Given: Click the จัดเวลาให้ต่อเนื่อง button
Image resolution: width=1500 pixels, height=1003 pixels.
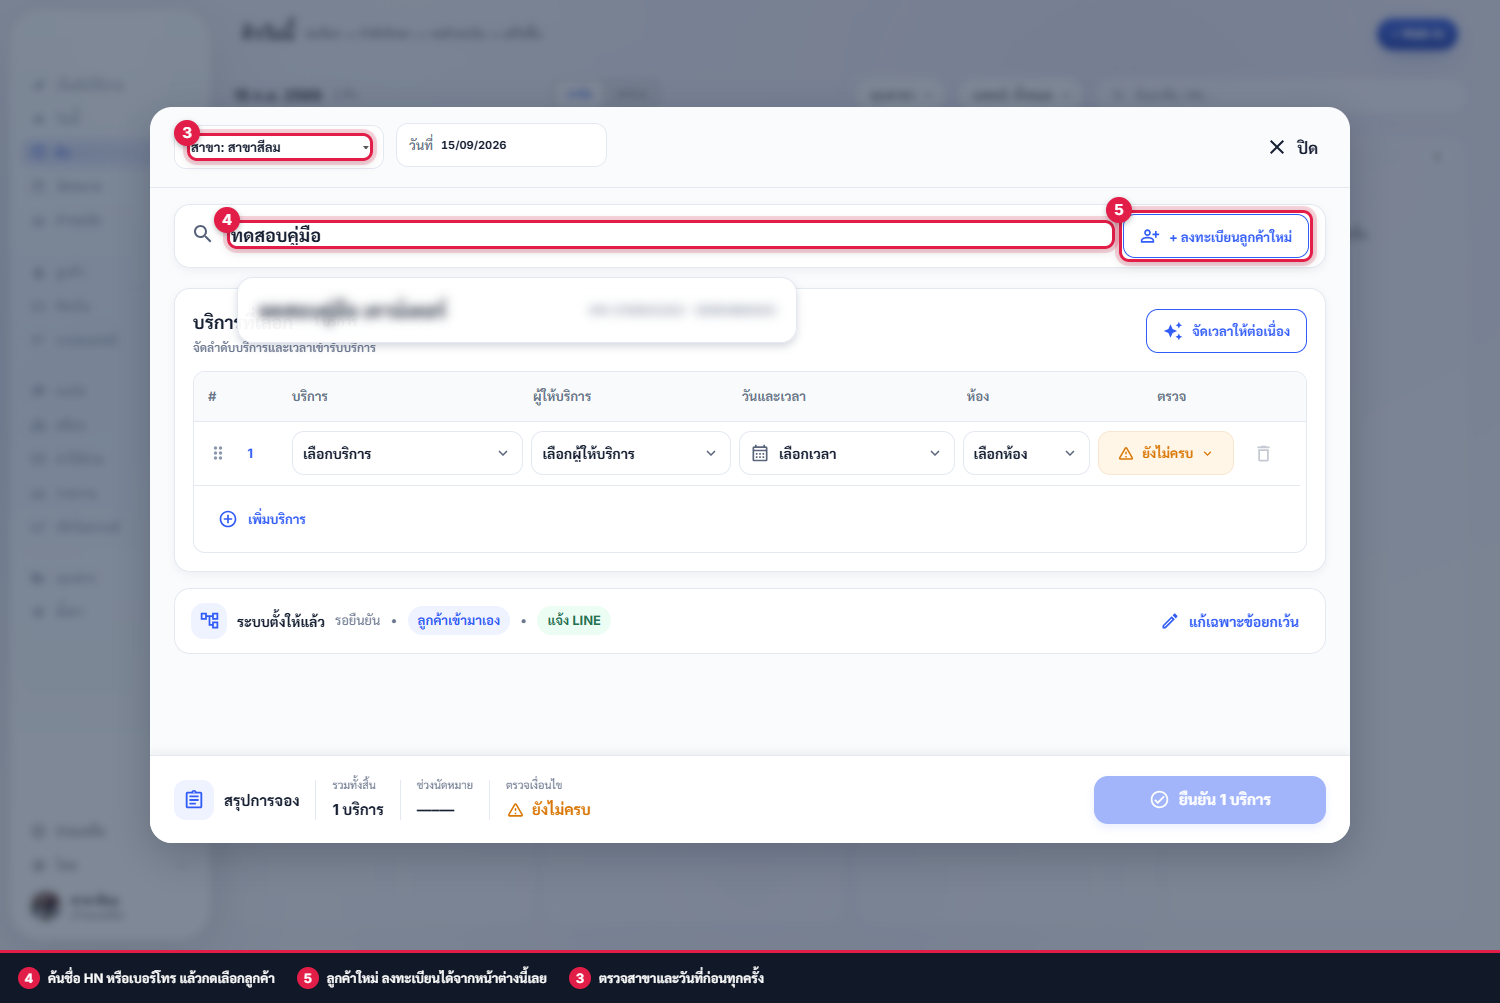Looking at the screenshot, I should point(1226,331).
